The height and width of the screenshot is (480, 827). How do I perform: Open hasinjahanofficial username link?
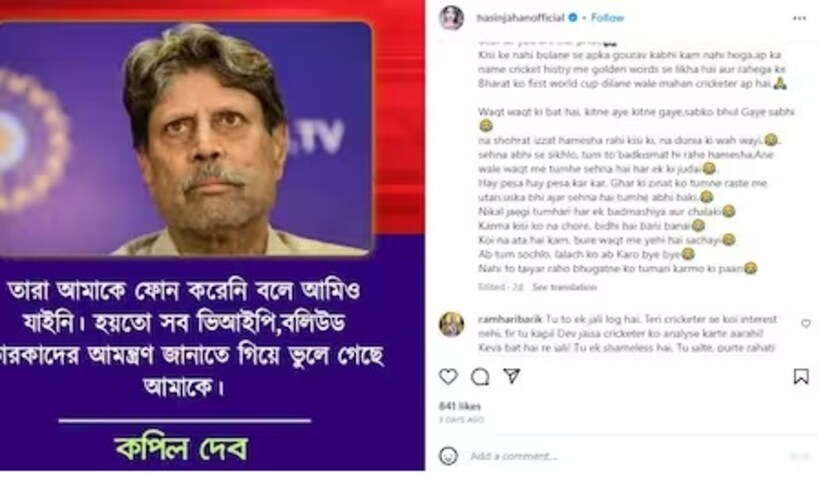[520, 17]
